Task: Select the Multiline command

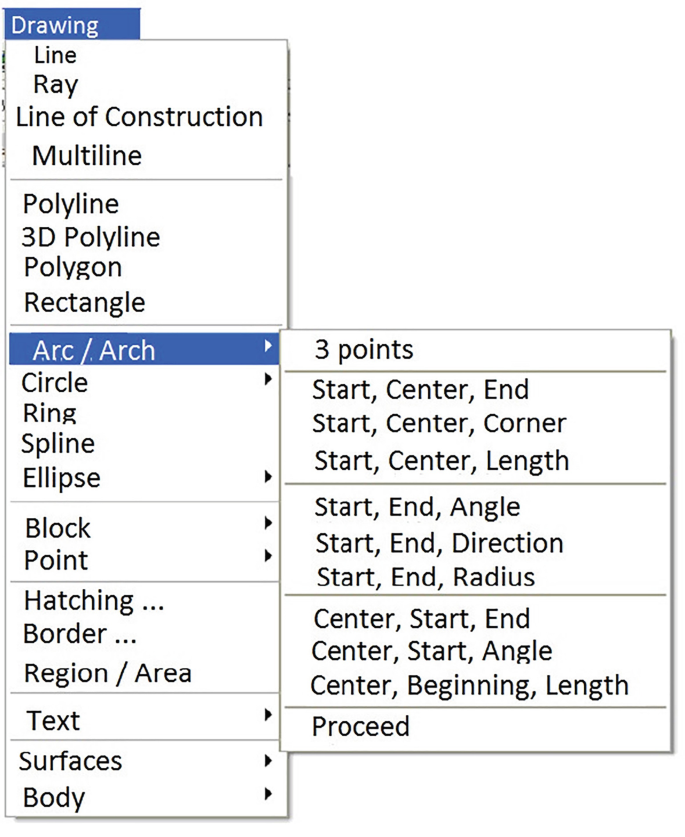Action: tap(87, 156)
